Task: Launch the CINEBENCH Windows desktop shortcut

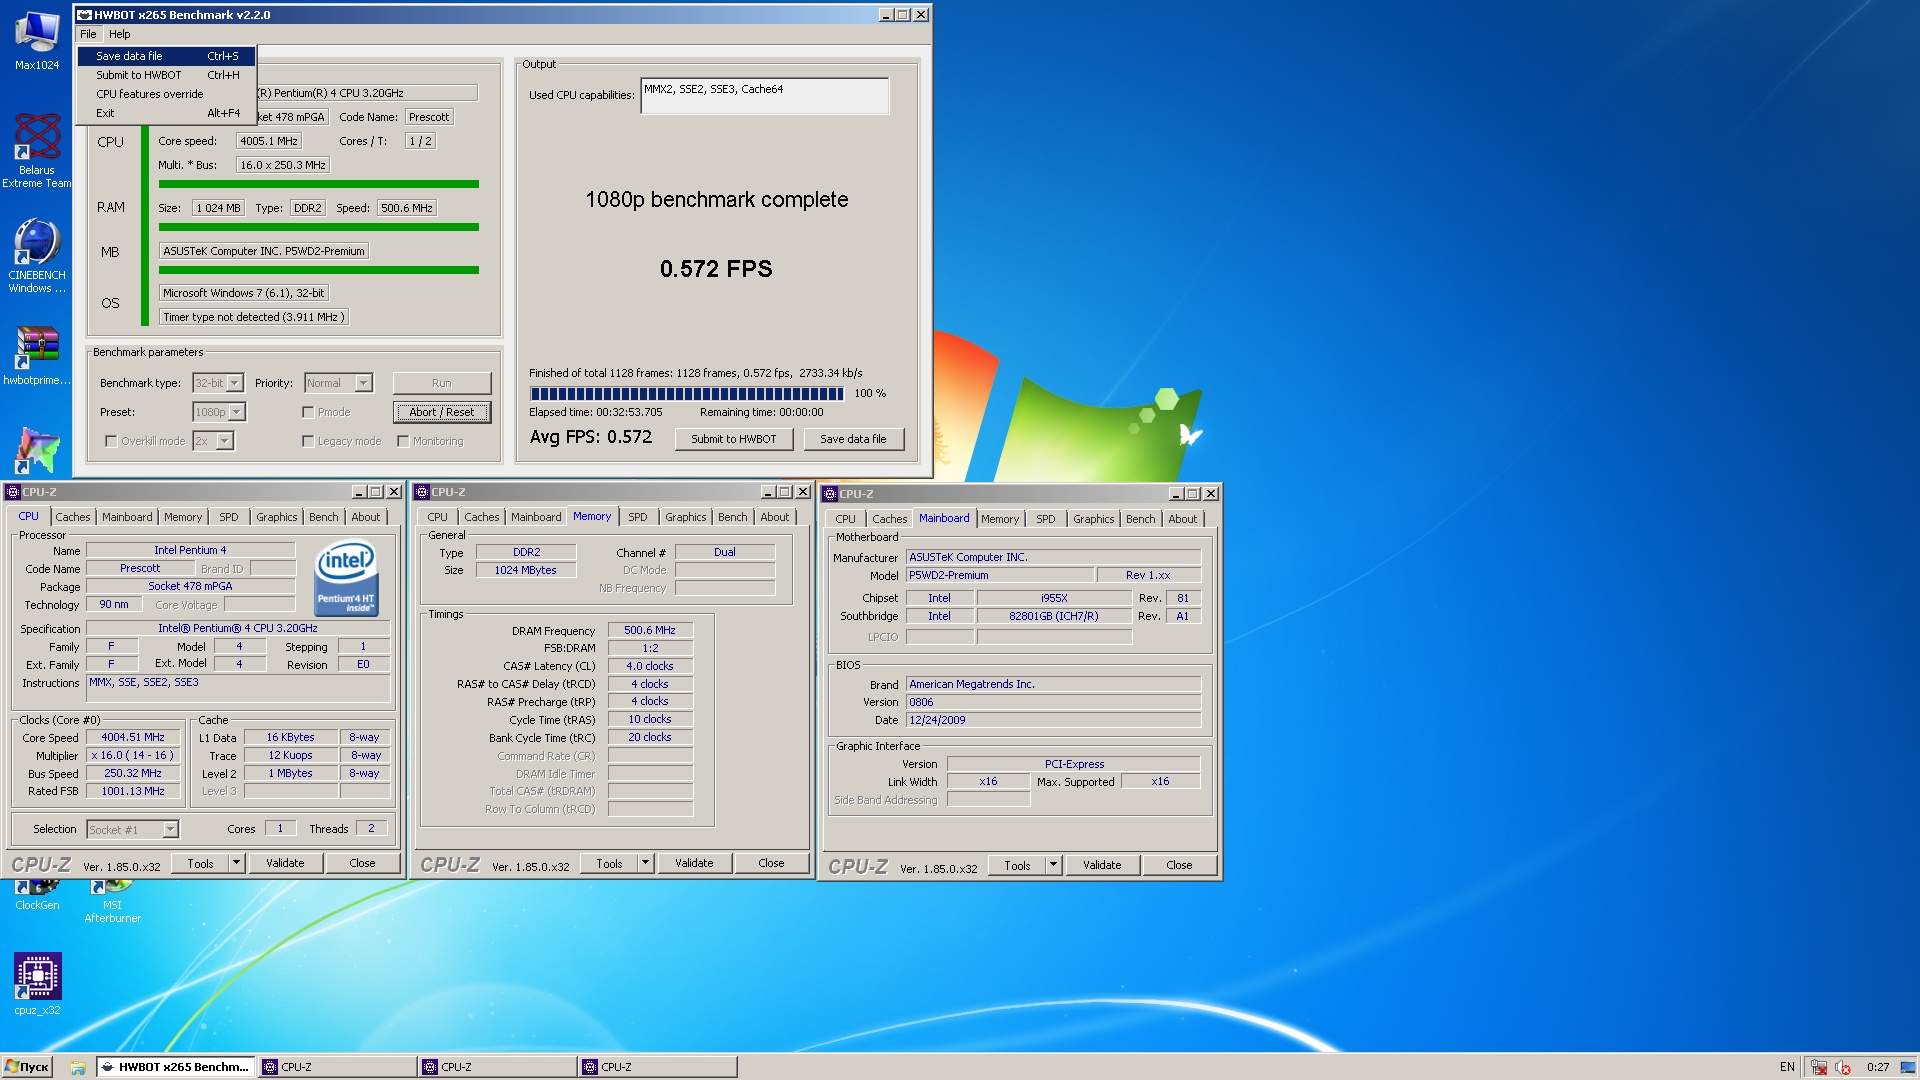Action: (37, 255)
